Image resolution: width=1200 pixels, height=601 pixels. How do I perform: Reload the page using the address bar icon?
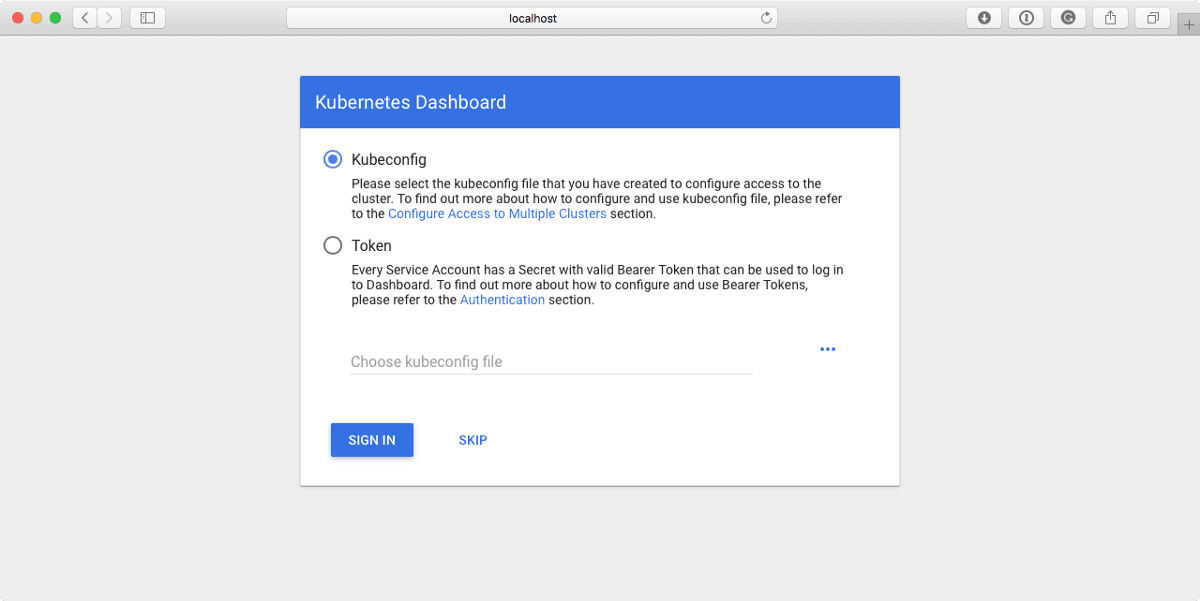[766, 17]
